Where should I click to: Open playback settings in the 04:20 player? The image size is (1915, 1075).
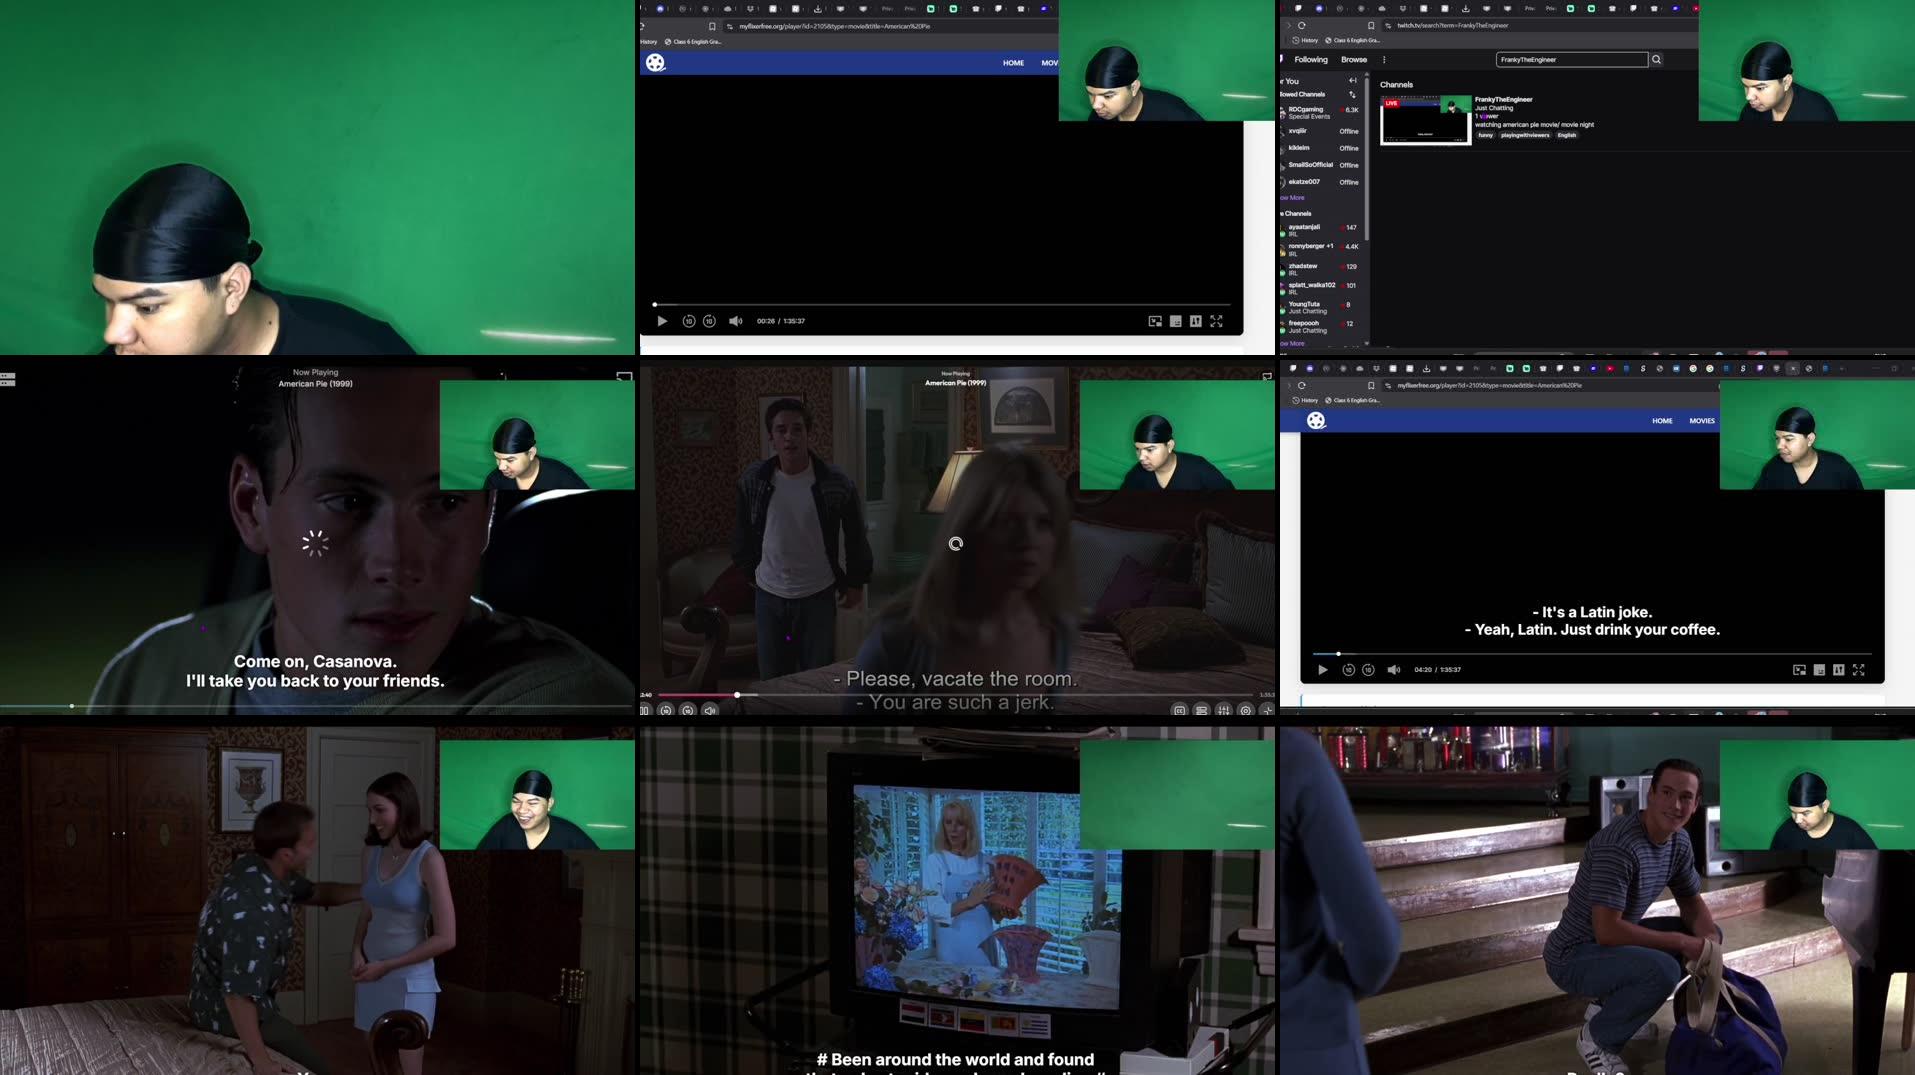(1839, 670)
